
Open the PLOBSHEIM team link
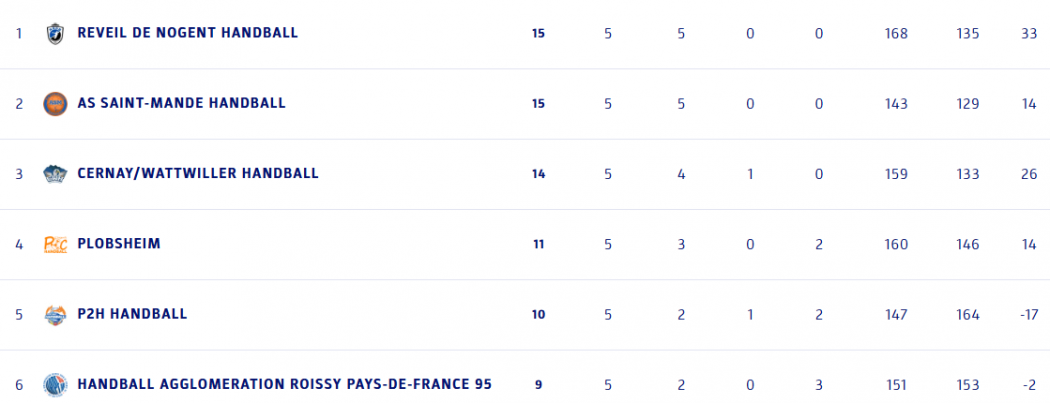118,244
